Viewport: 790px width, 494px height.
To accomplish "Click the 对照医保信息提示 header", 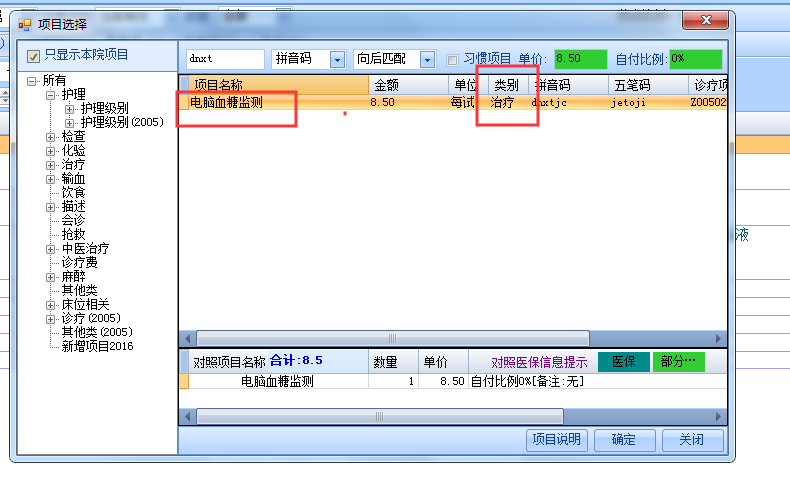I will coord(539,362).
